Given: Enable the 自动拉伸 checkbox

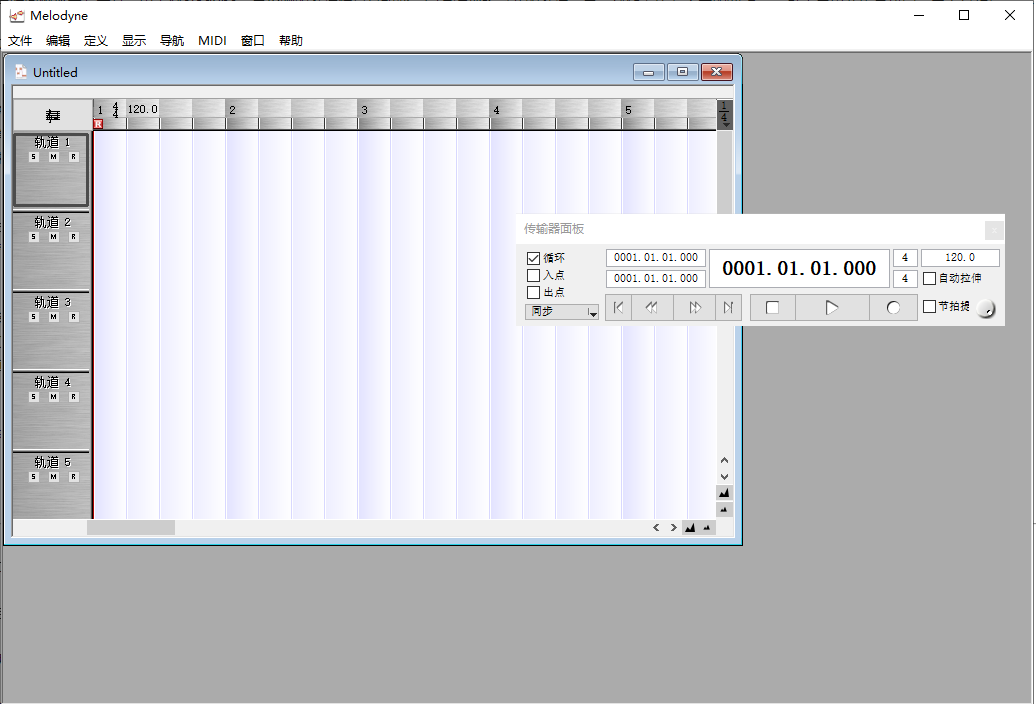Looking at the screenshot, I should point(929,279).
